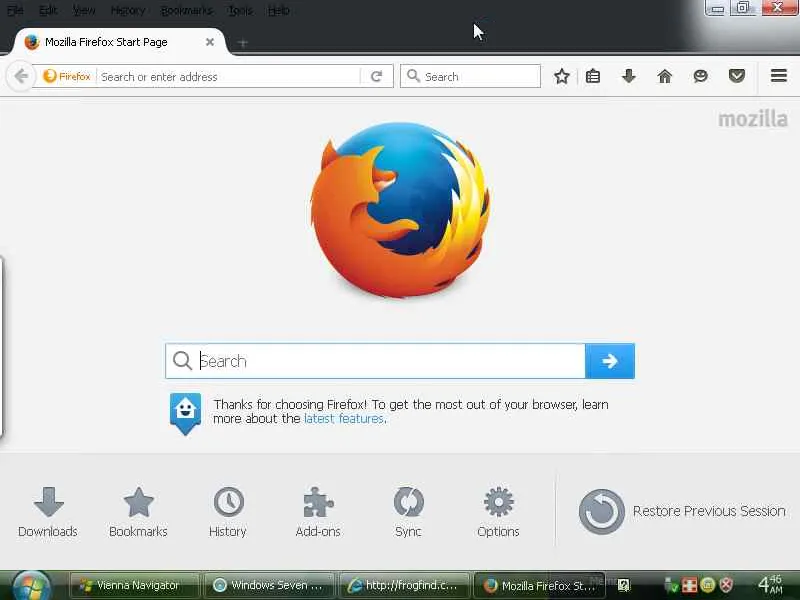
Task: Click the Restore Previous Session circular icon
Action: point(602,511)
